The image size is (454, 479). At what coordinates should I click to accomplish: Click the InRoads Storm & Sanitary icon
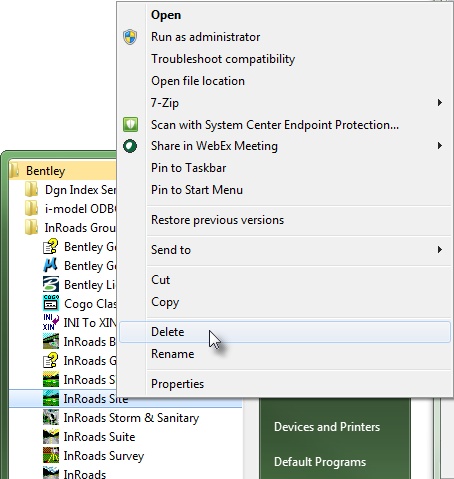[51, 417]
